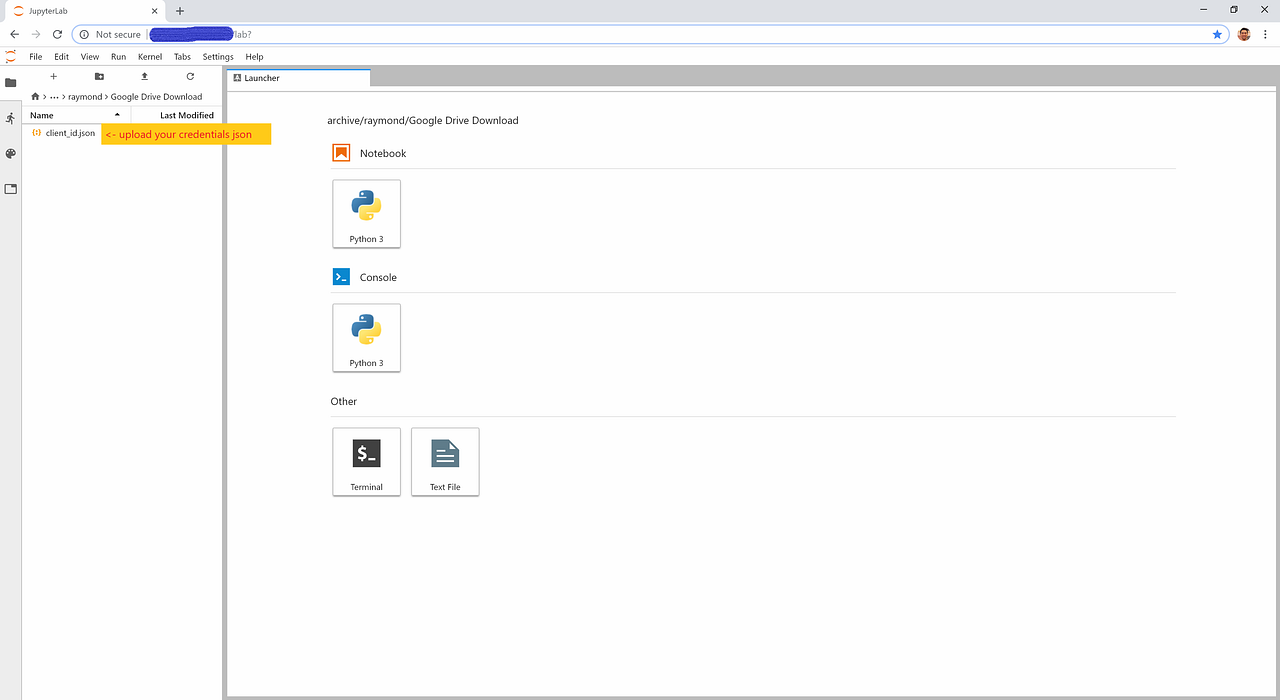
Task: Create a new Text File from the launcher
Action: [x=444, y=461]
